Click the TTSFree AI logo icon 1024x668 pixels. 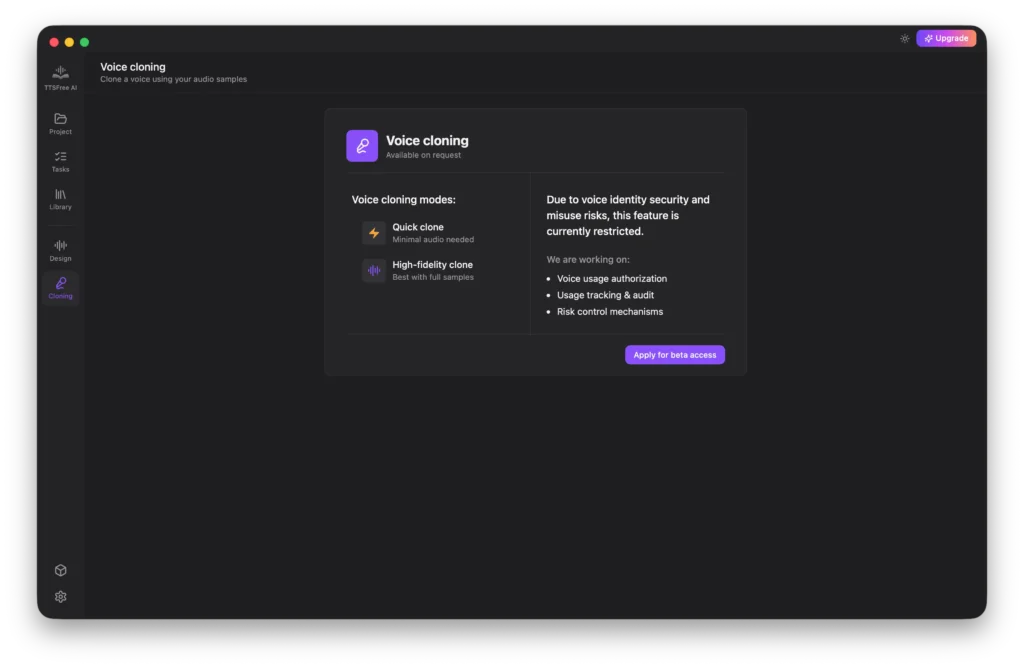coord(60,72)
